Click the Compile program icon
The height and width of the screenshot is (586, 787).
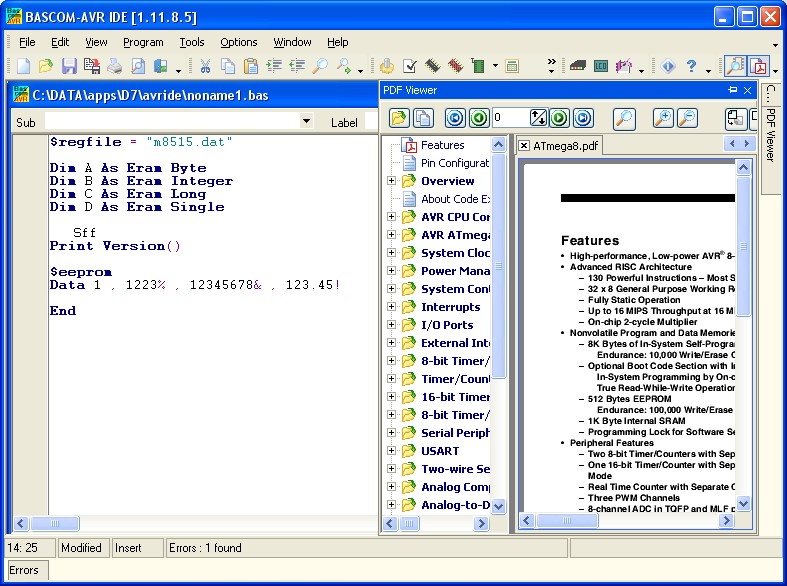point(386,66)
